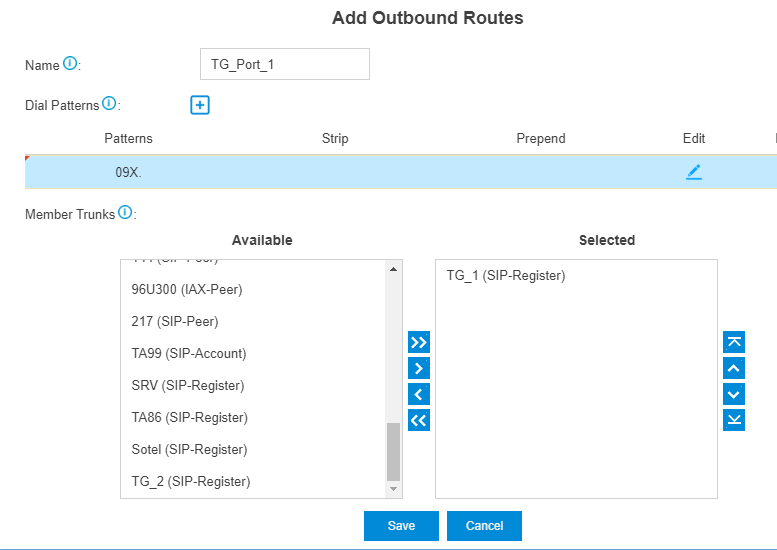The image size is (777, 550).
Task: Add highlighted trunk using single right arrow
Action: 419,368
